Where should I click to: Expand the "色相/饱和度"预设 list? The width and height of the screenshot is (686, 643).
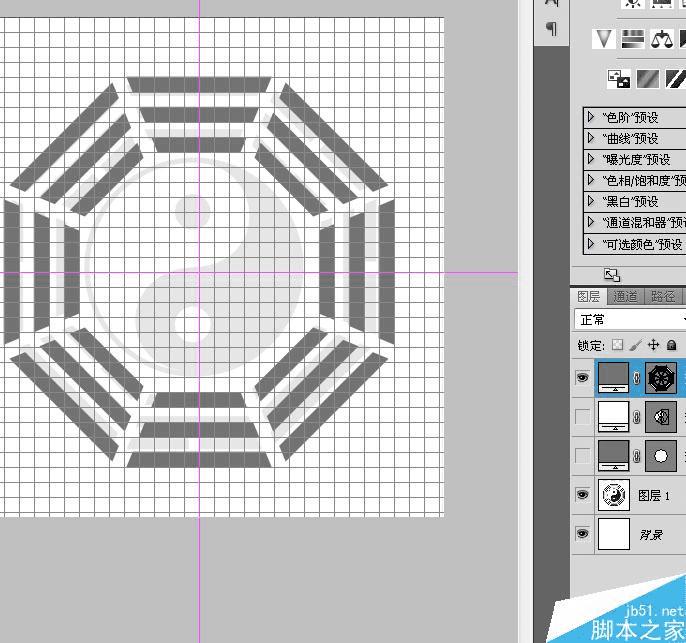click(591, 180)
